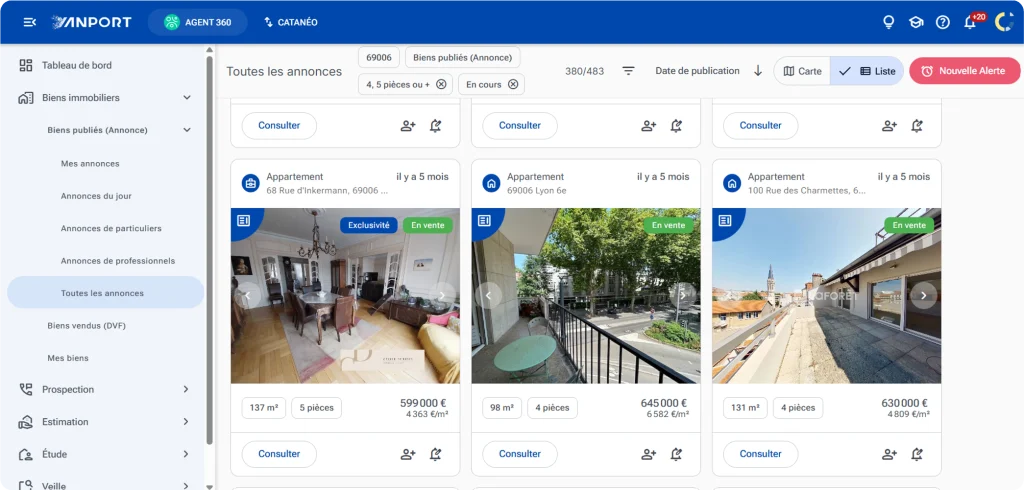1024x490 pixels.
Task: Show next photo of Rue d'Inkermann apartment
Action: pos(442,295)
